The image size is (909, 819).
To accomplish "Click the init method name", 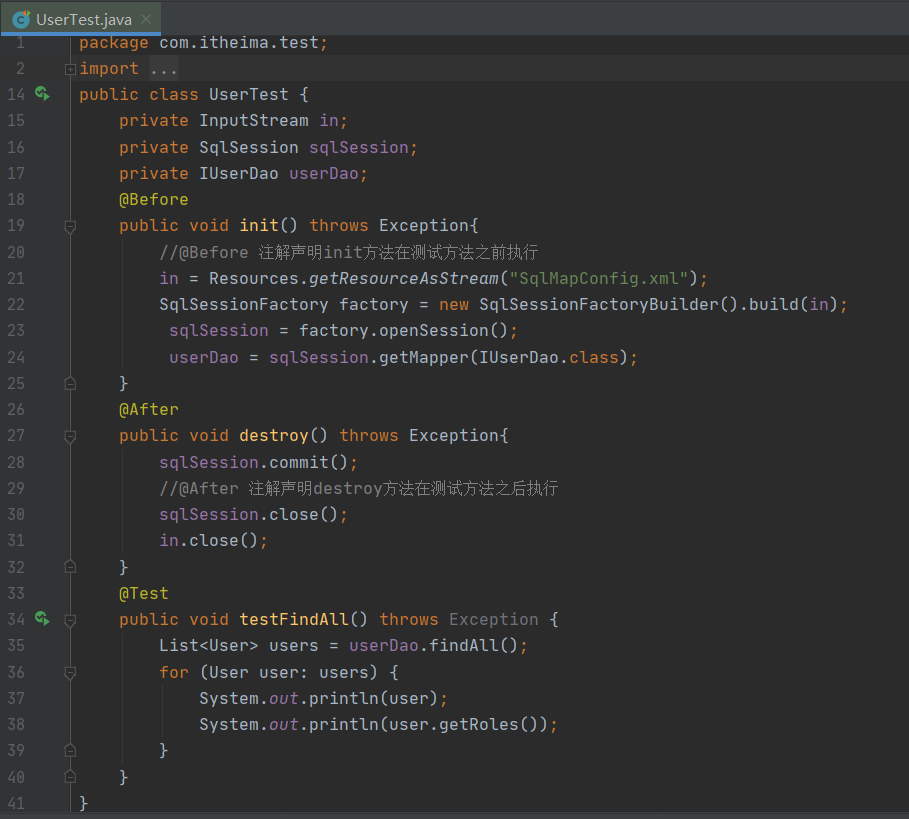I will coord(259,225).
